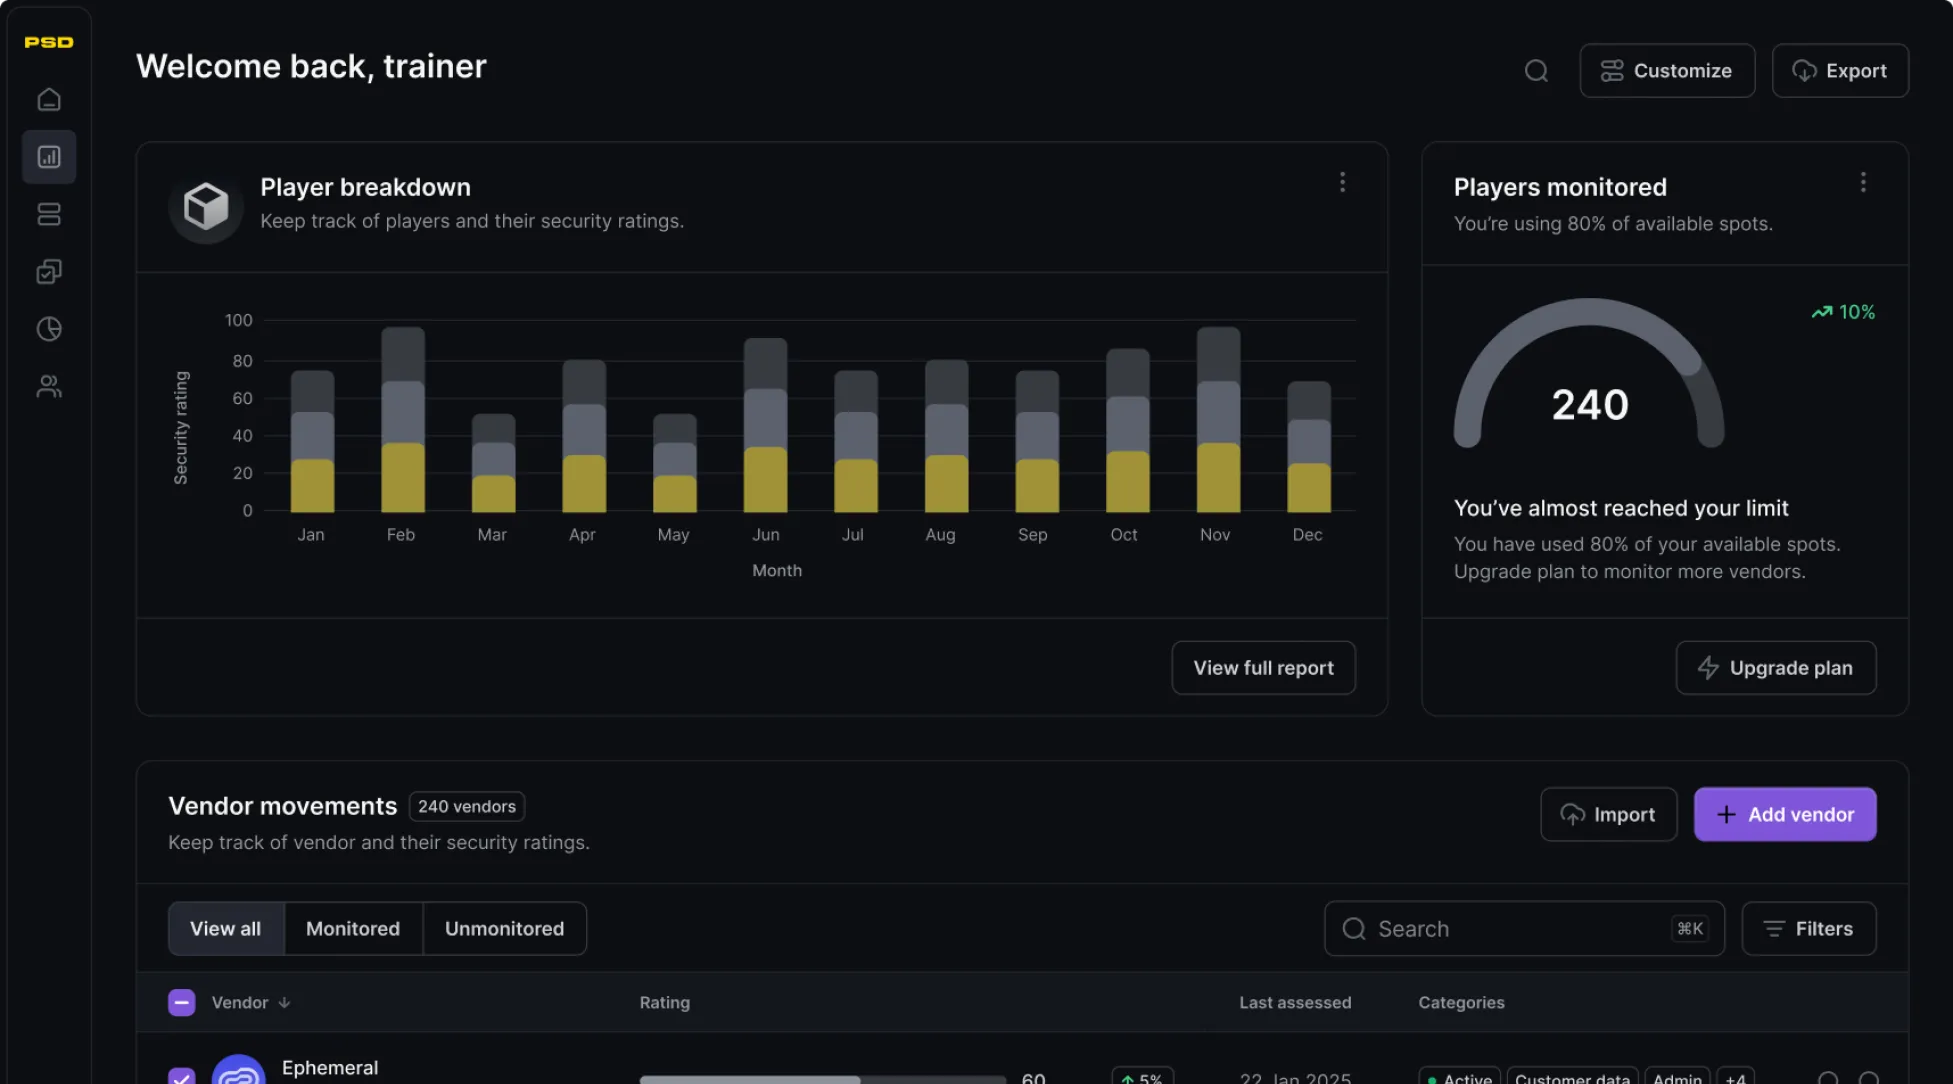Open the pie chart reports sidebar icon
The width and height of the screenshot is (1953, 1084).
pos(48,328)
